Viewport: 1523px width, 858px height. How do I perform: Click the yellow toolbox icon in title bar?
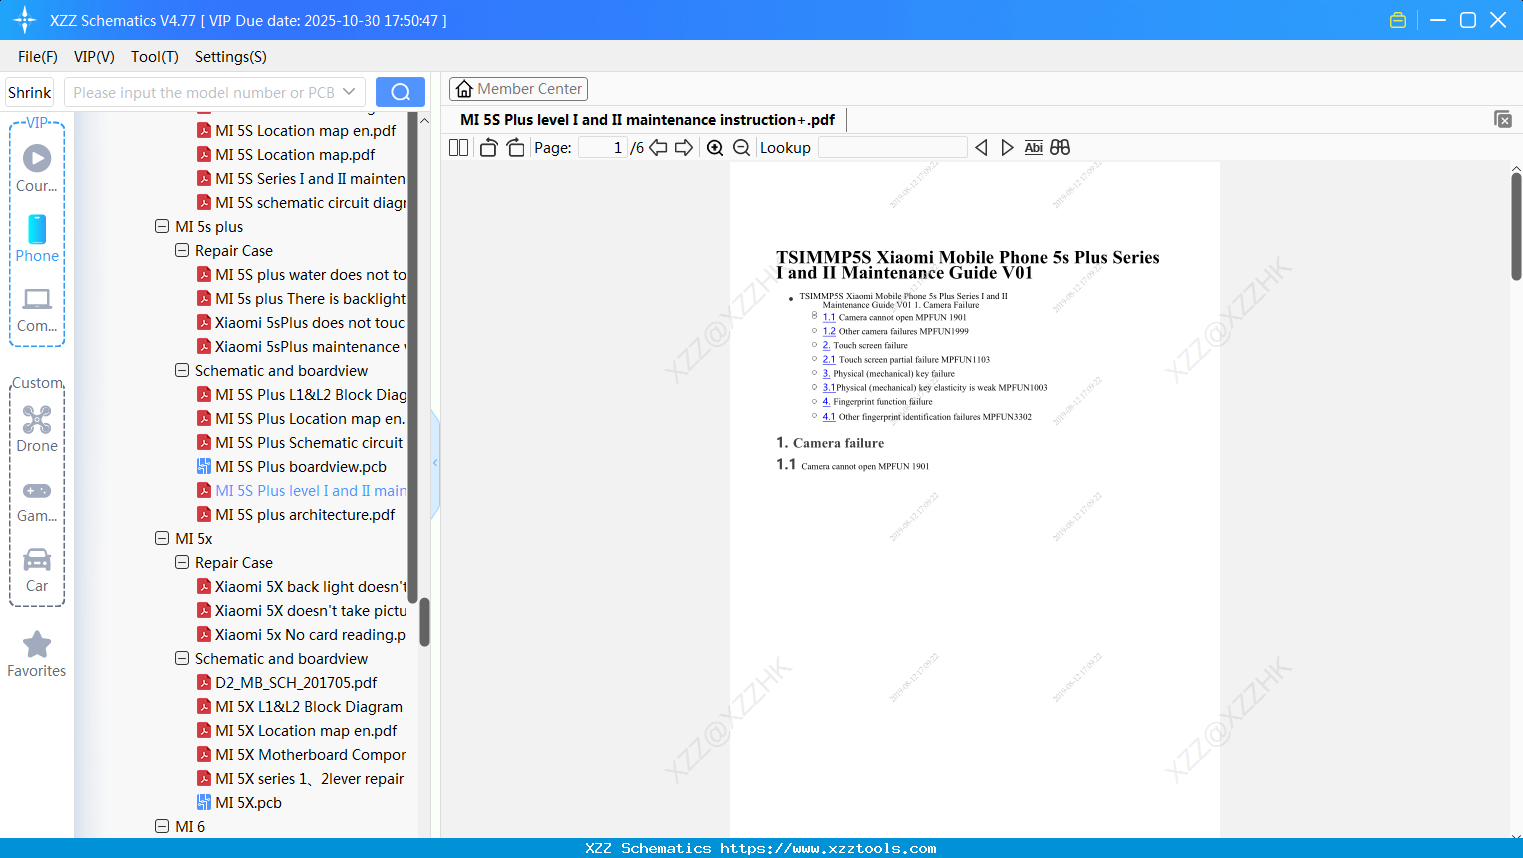click(1398, 20)
